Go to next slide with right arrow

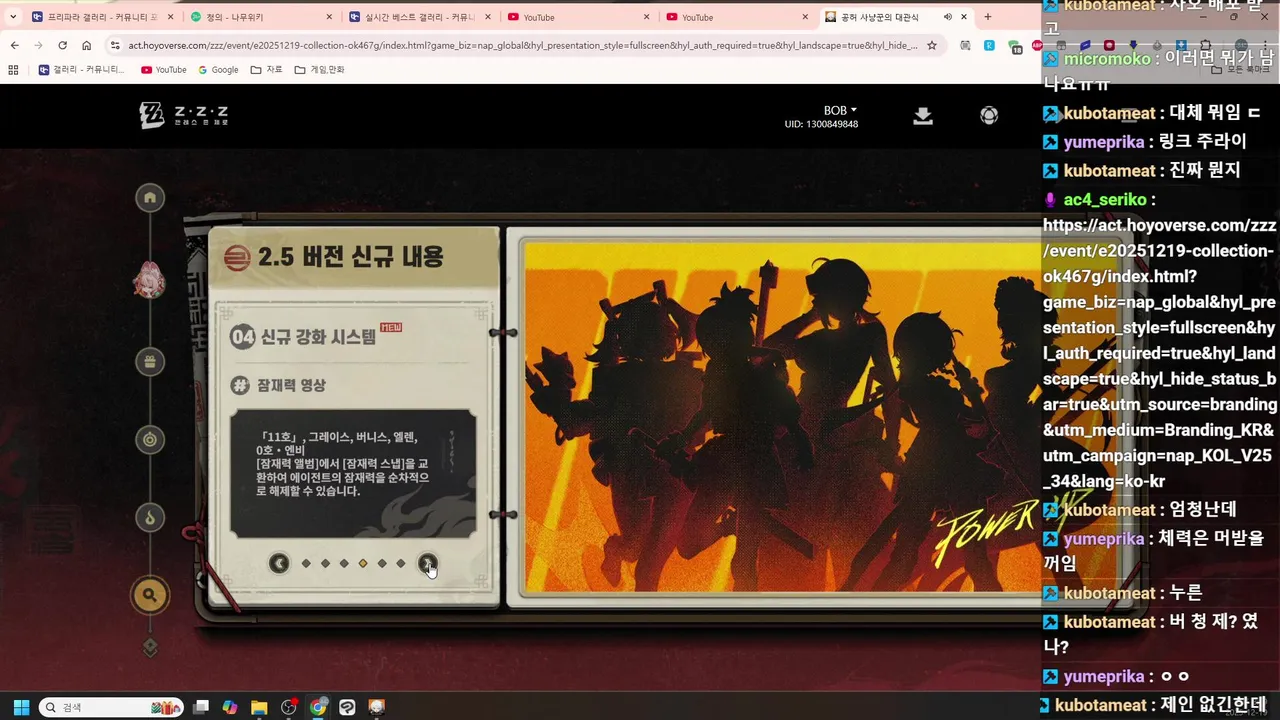pos(427,564)
